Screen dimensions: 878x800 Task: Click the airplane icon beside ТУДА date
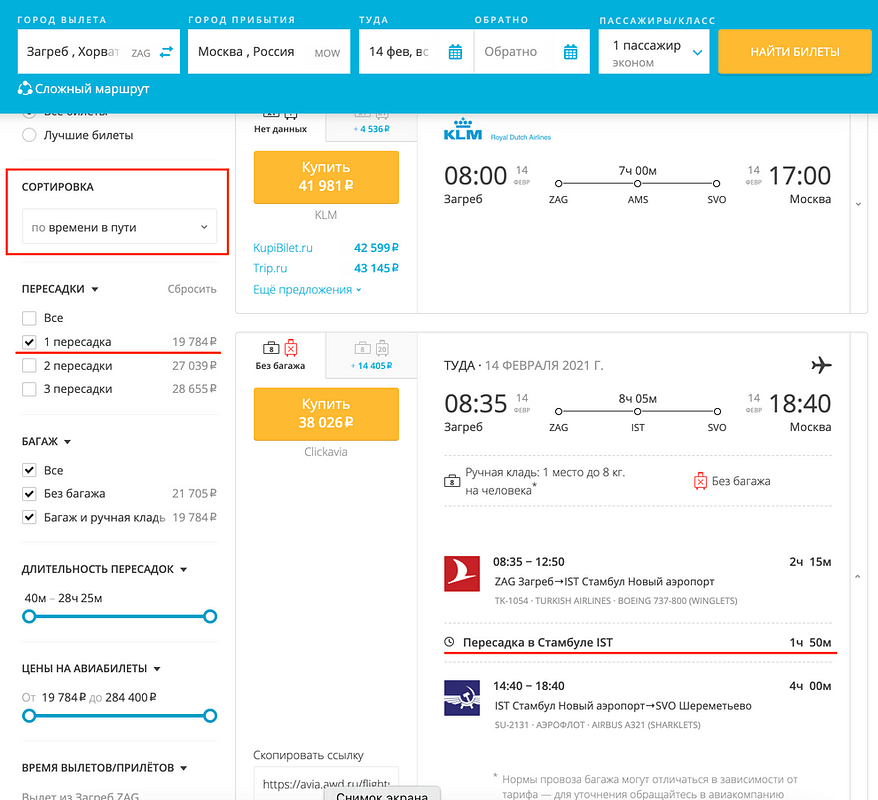coord(822,365)
